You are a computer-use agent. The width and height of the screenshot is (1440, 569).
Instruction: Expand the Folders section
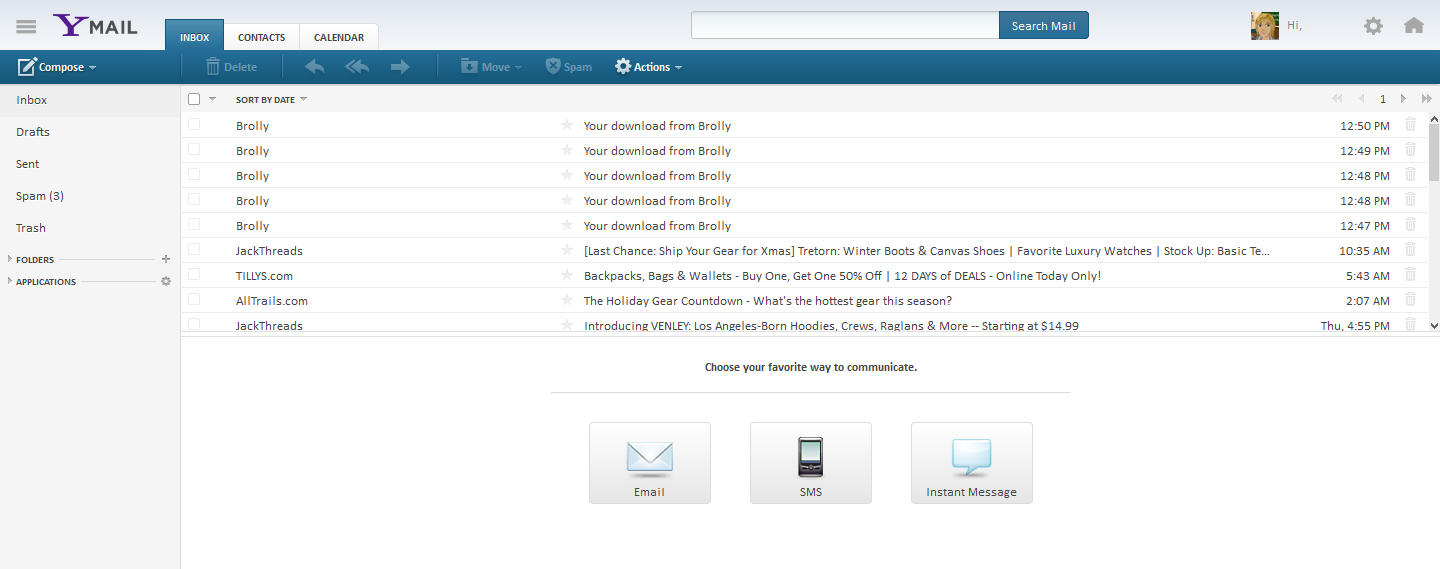tap(10, 259)
